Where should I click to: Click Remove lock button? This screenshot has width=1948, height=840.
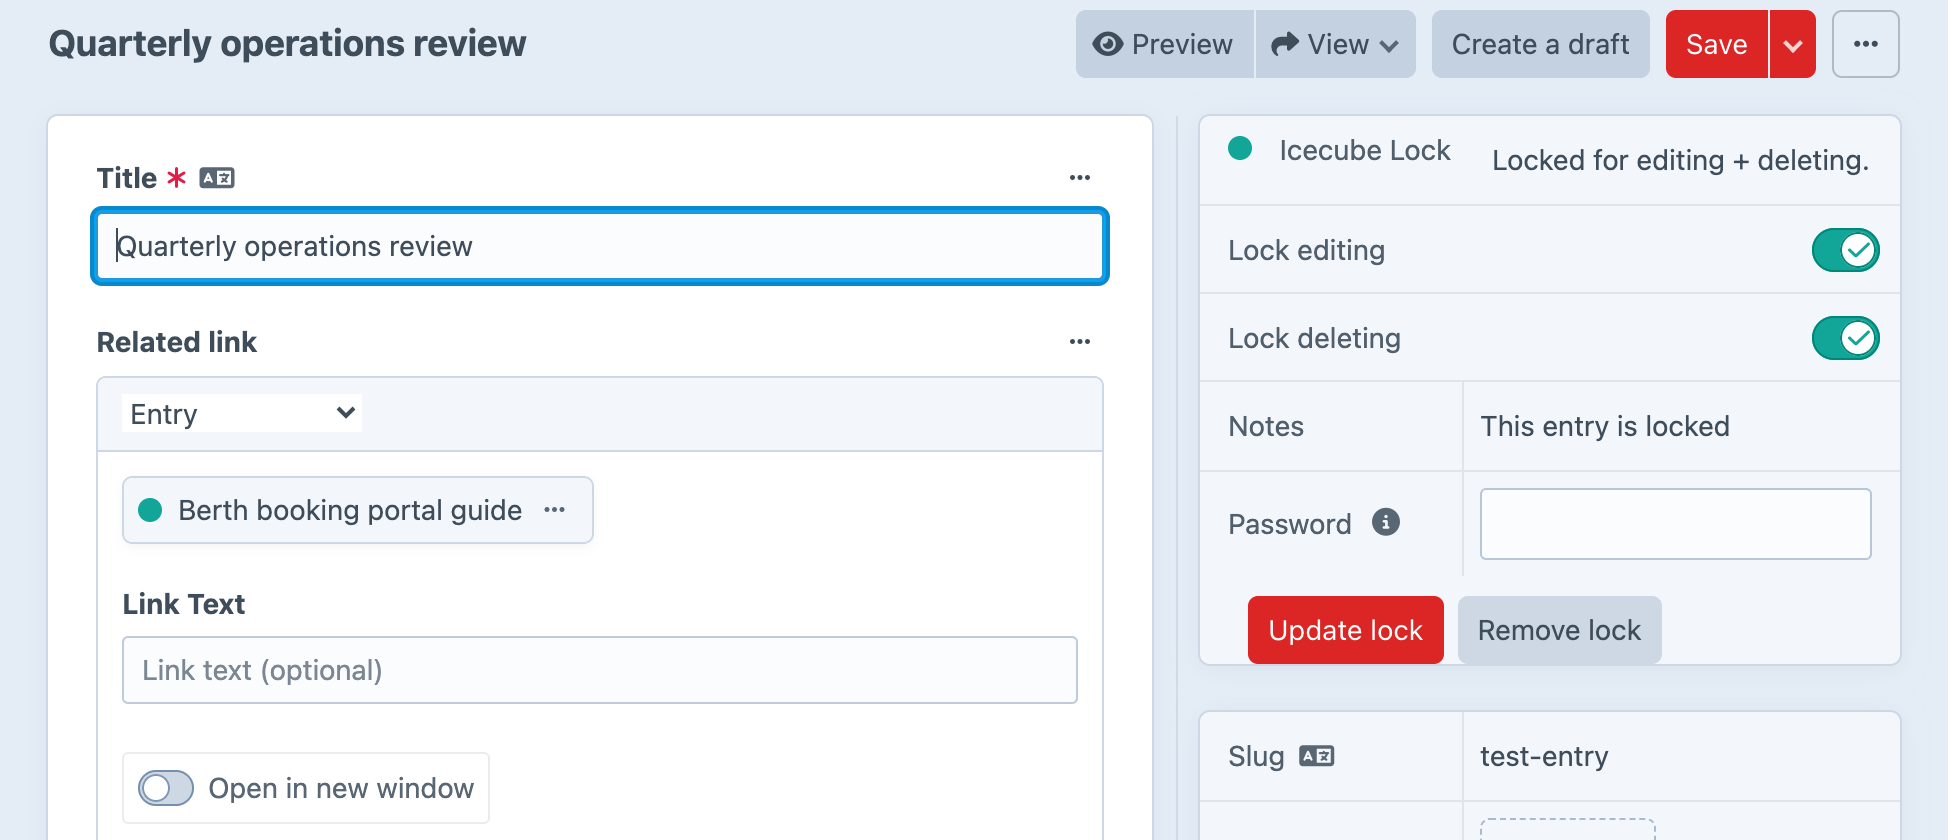1560,630
